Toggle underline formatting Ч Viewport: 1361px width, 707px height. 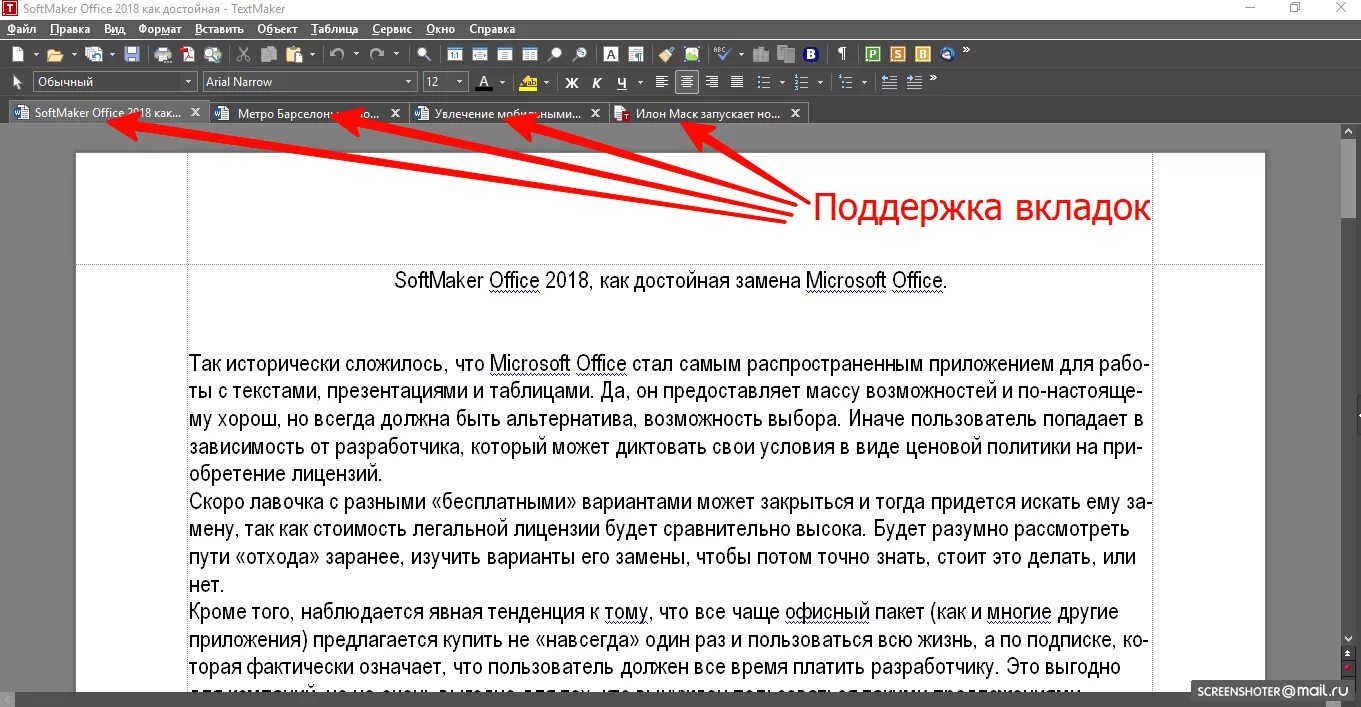point(622,82)
